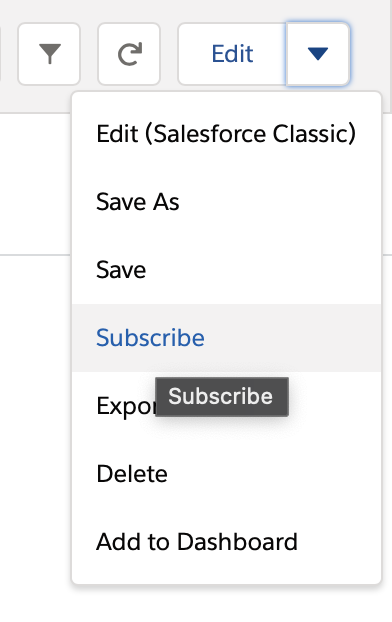Reload report data using circular arrow

(x=129, y=54)
